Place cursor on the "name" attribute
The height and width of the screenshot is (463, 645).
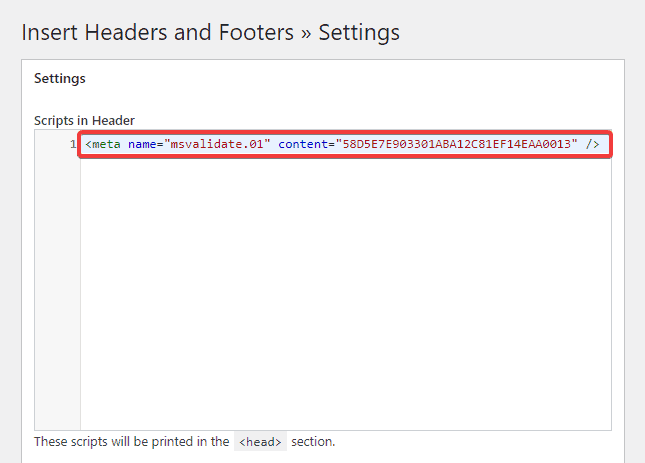pyautogui.click(x=144, y=145)
